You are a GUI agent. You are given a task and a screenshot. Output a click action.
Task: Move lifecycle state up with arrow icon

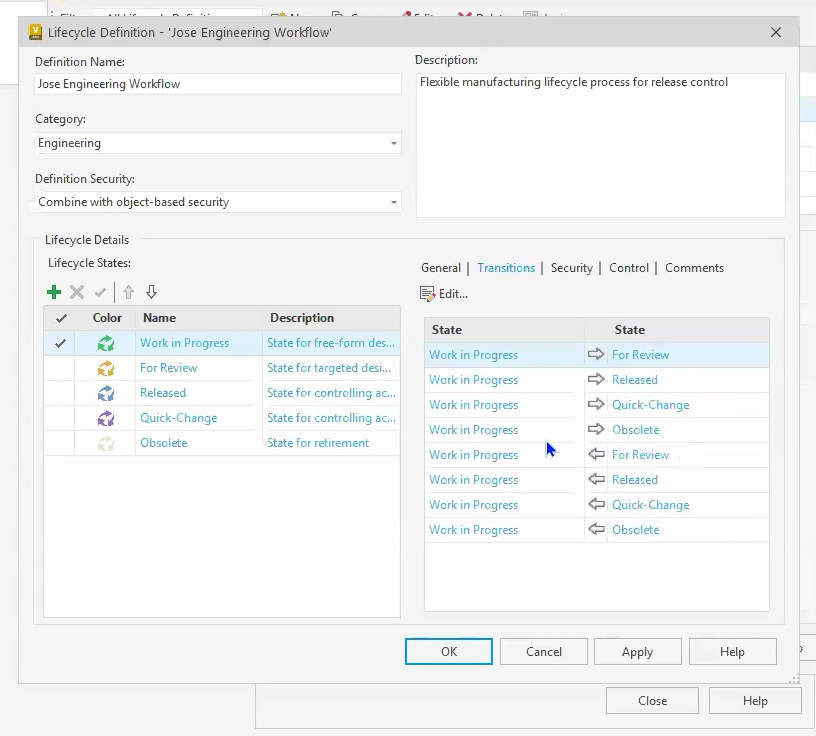click(129, 292)
